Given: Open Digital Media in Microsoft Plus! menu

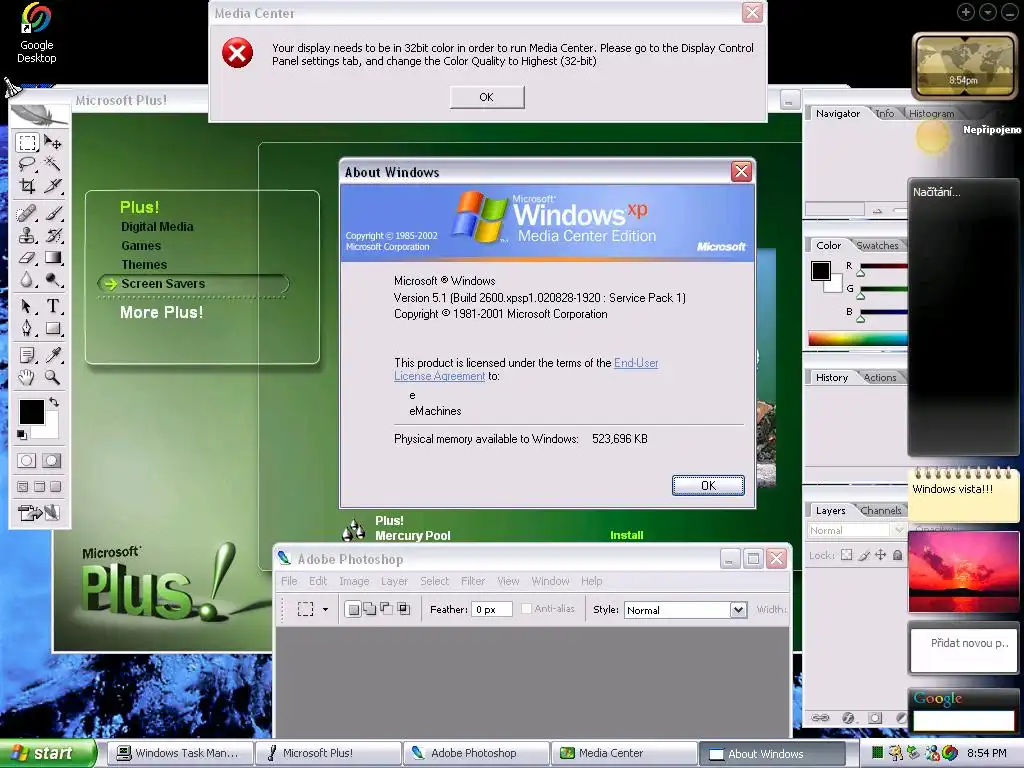Looking at the screenshot, I should point(157,227).
